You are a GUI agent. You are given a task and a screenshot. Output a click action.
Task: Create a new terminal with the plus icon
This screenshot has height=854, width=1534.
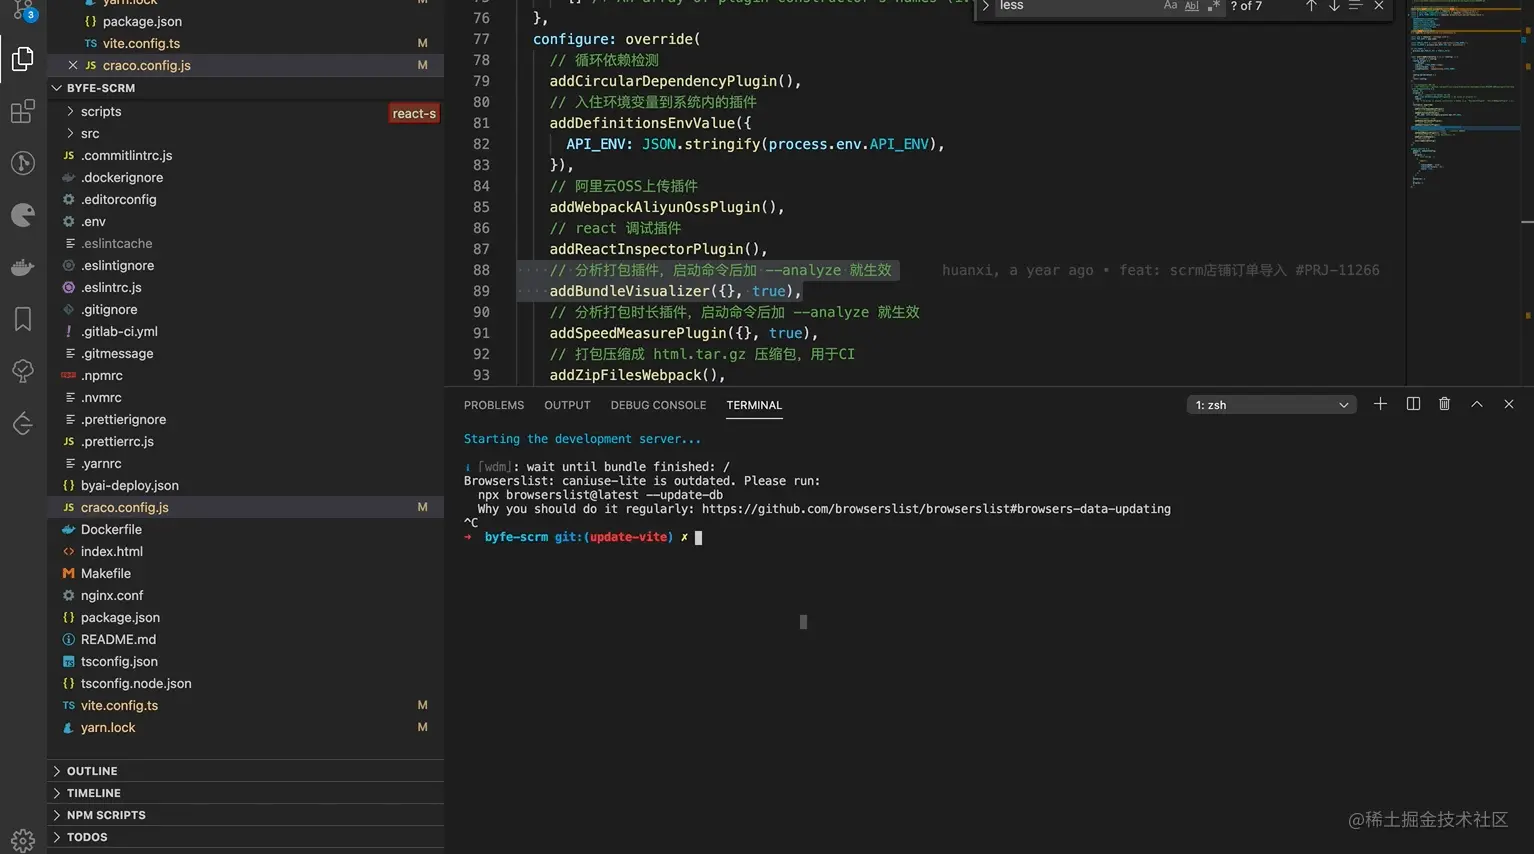1380,404
